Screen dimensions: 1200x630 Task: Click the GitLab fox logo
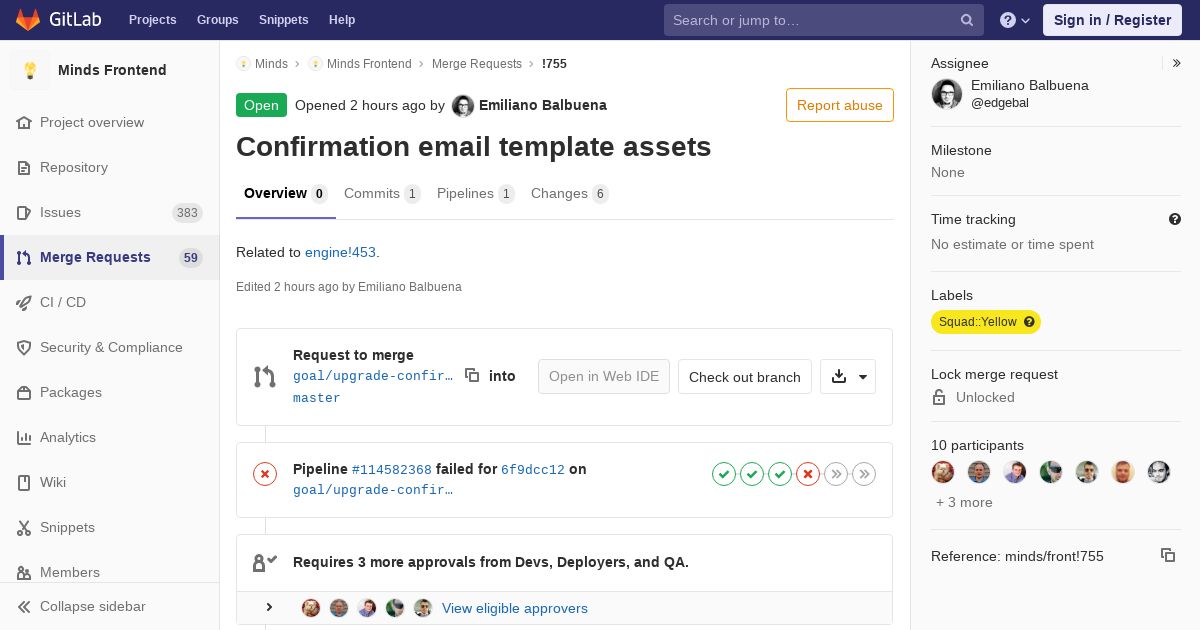(28, 20)
